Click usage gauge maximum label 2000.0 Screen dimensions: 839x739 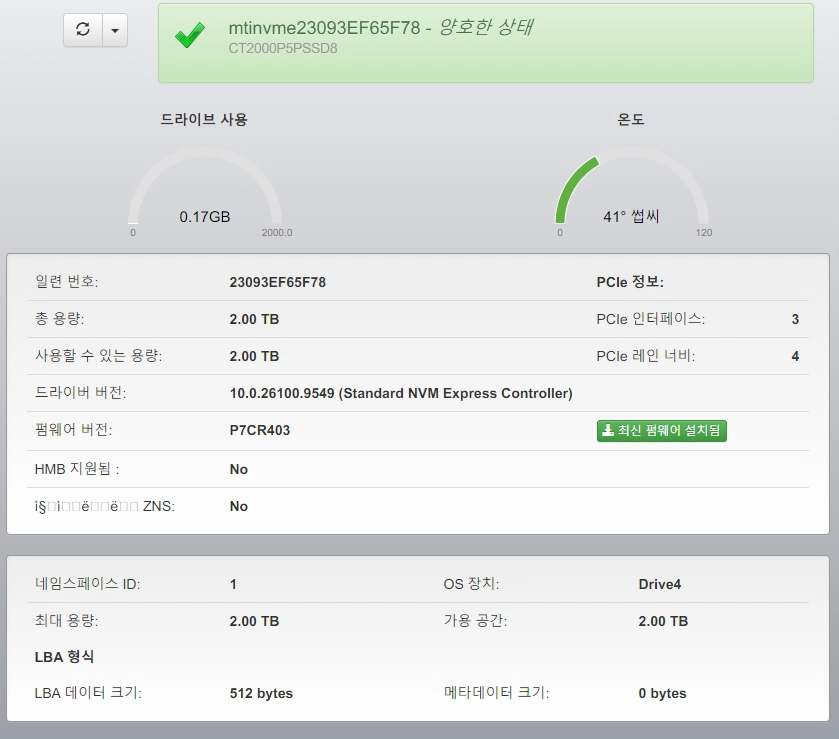pyautogui.click(x=277, y=233)
